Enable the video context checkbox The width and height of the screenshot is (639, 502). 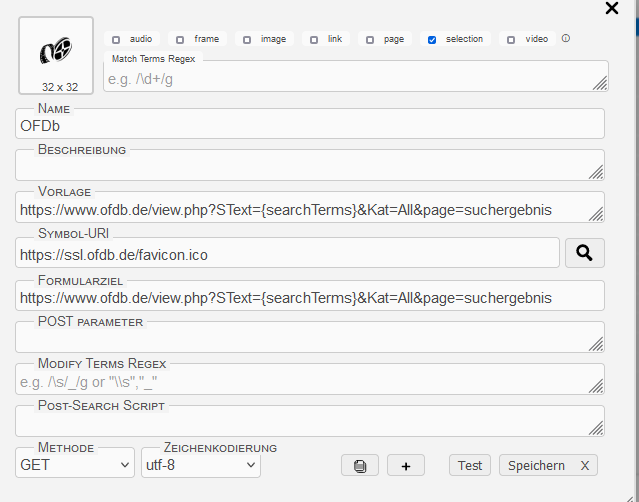coord(511,40)
